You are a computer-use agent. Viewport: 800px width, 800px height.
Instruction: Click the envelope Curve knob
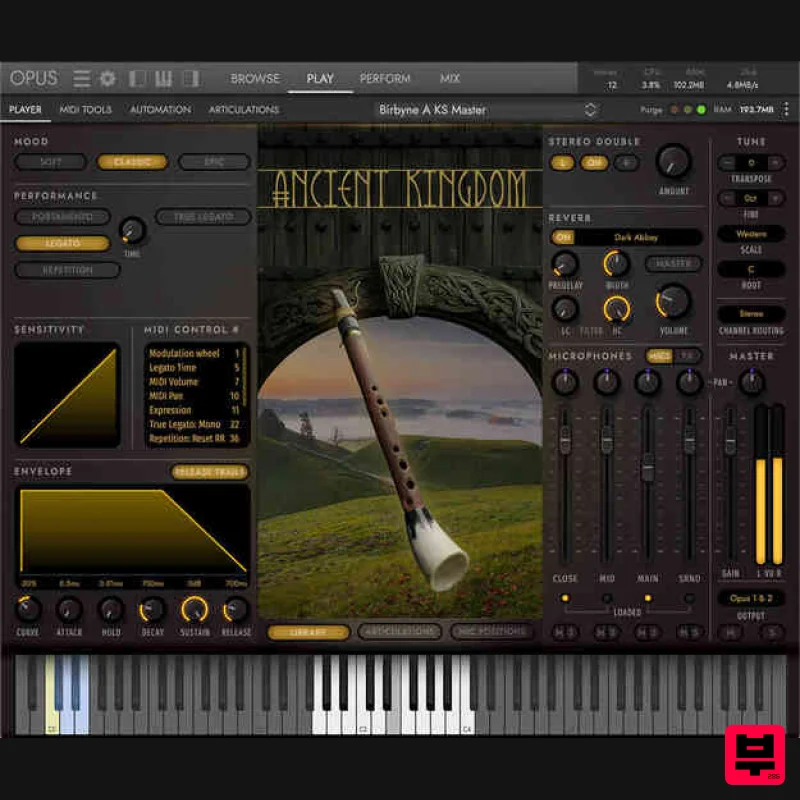[28, 609]
